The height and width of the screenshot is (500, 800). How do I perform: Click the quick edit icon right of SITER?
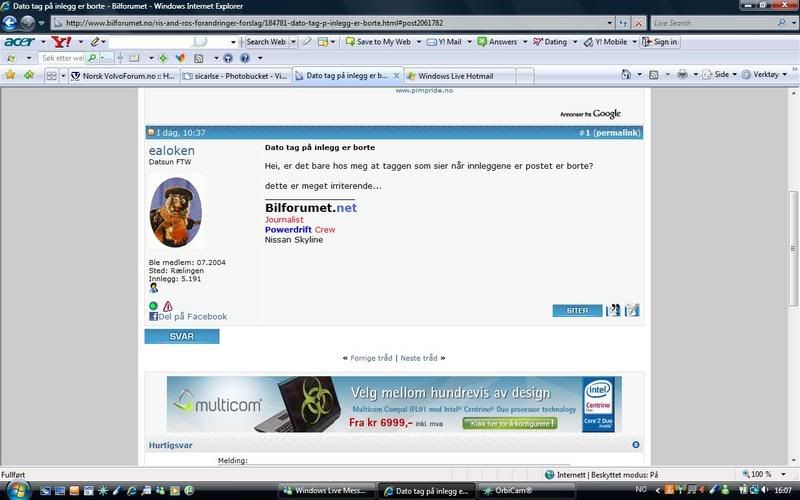pos(632,311)
